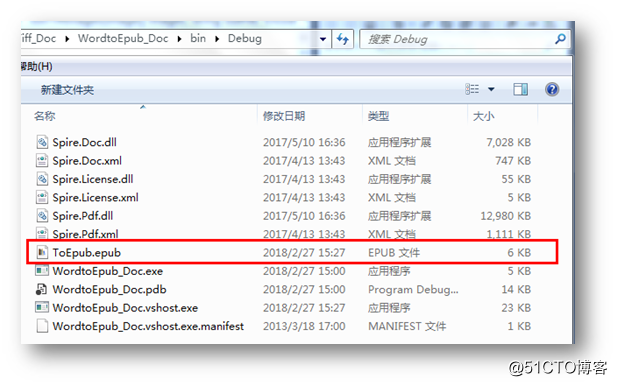Screen dimensions: 617x386
Task: Select the Spire.License.xml file name
Action: [x=95, y=197]
